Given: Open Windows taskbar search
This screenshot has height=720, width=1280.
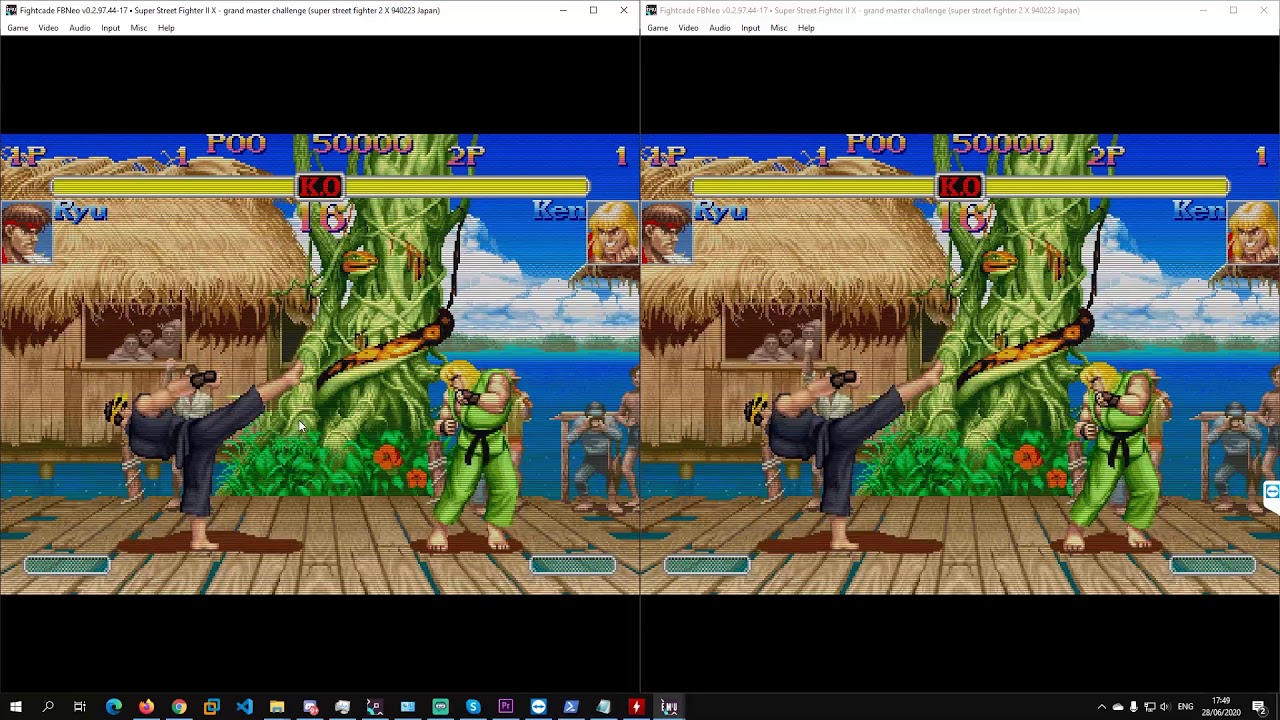Looking at the screenshot, I should coord(47,707).
